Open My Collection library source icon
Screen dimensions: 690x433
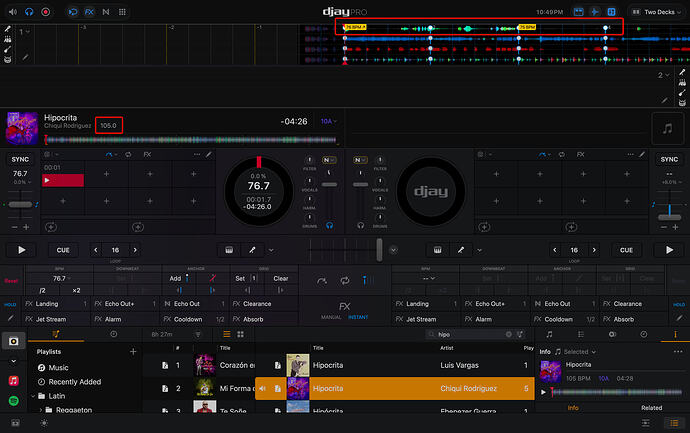(14, 341)
